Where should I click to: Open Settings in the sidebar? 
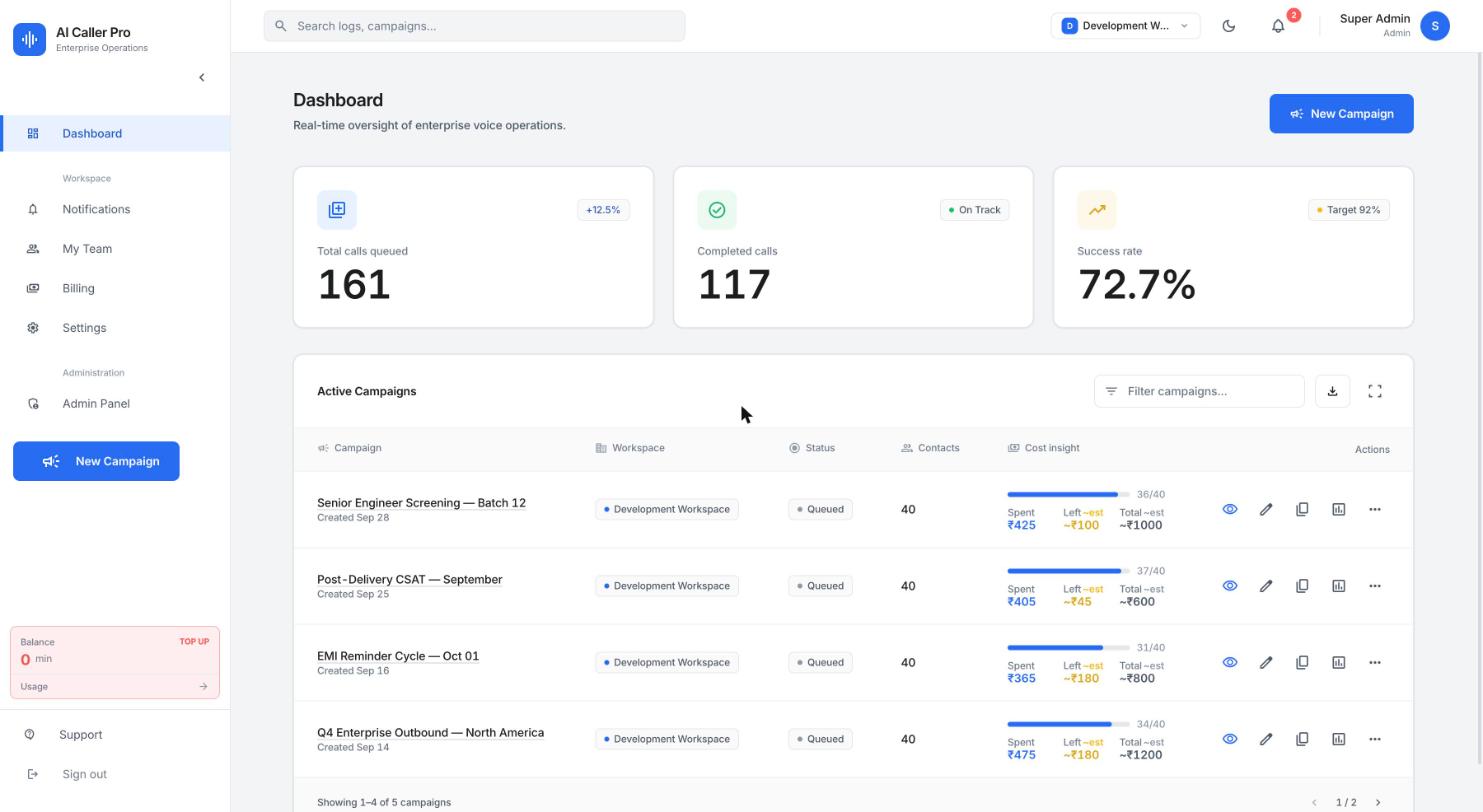coord(115,328)
